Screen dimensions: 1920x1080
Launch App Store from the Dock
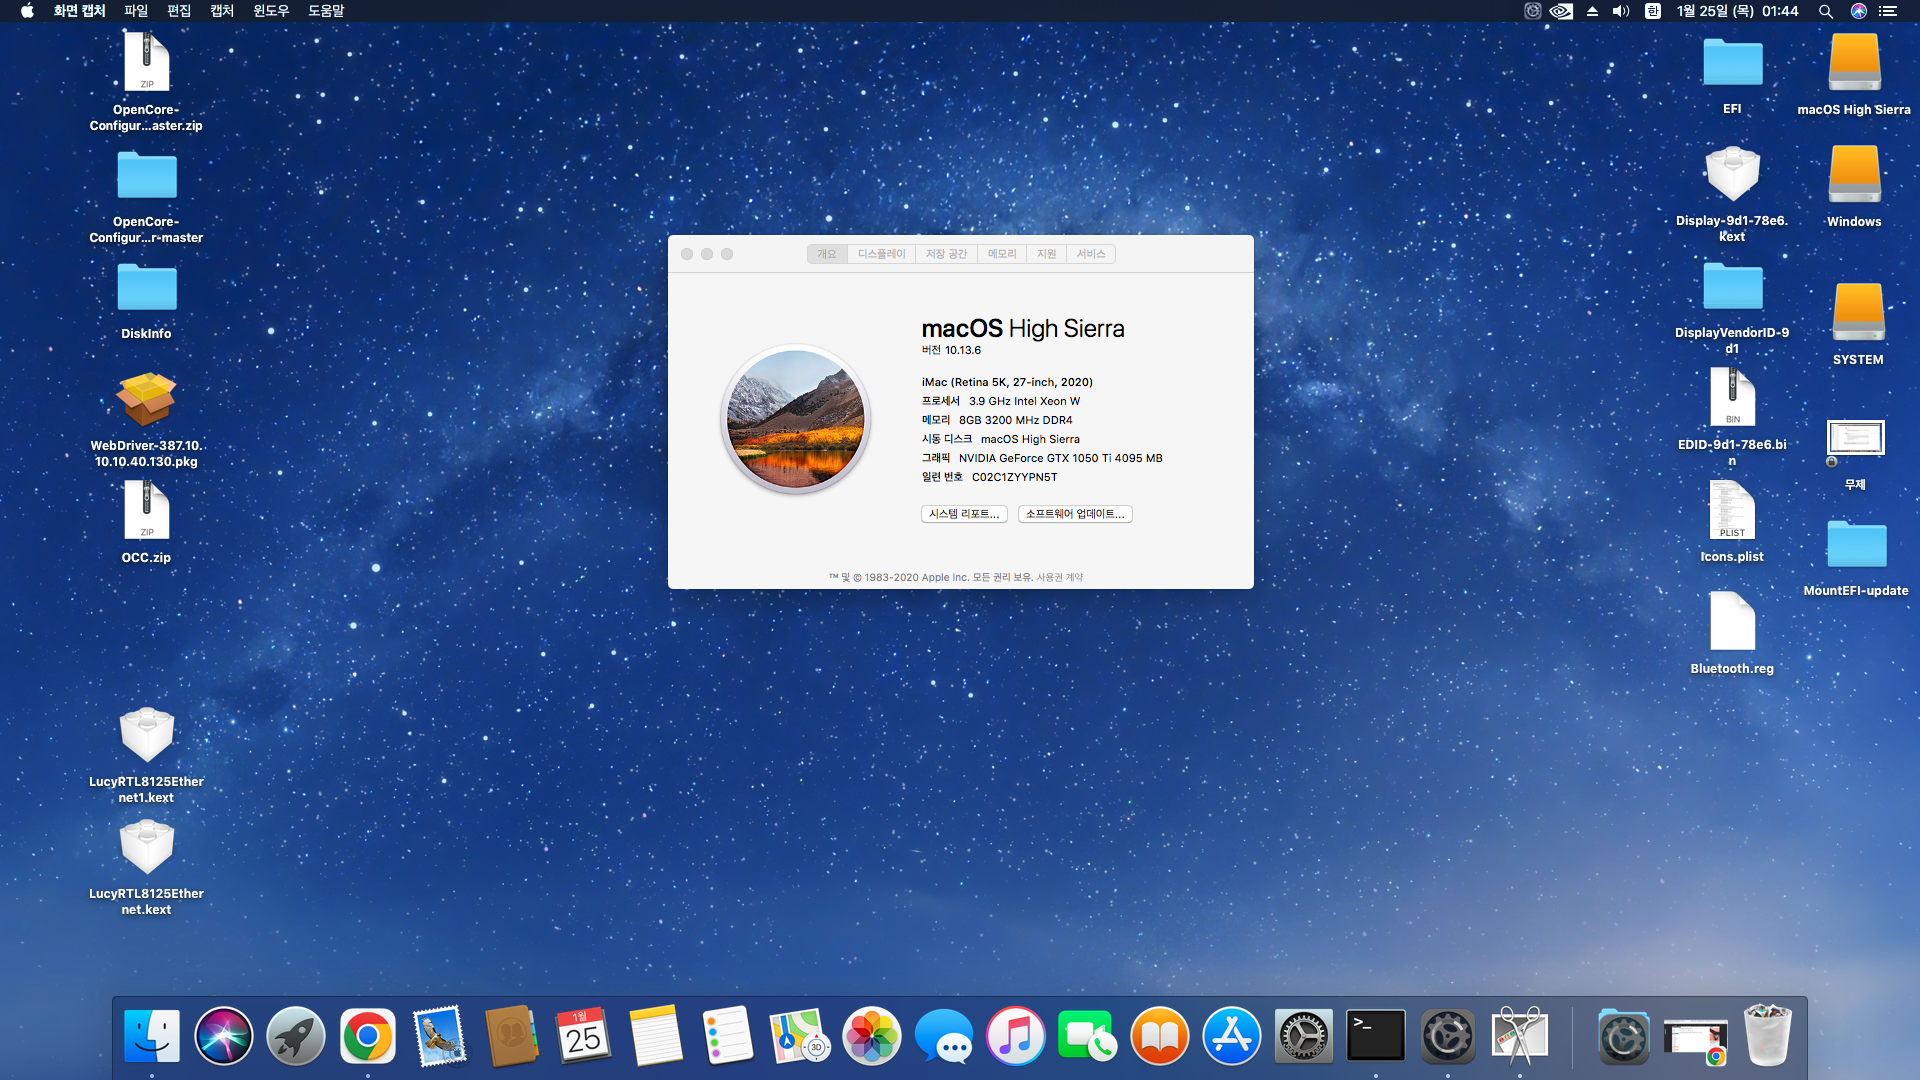(x=1232, y=1036)
